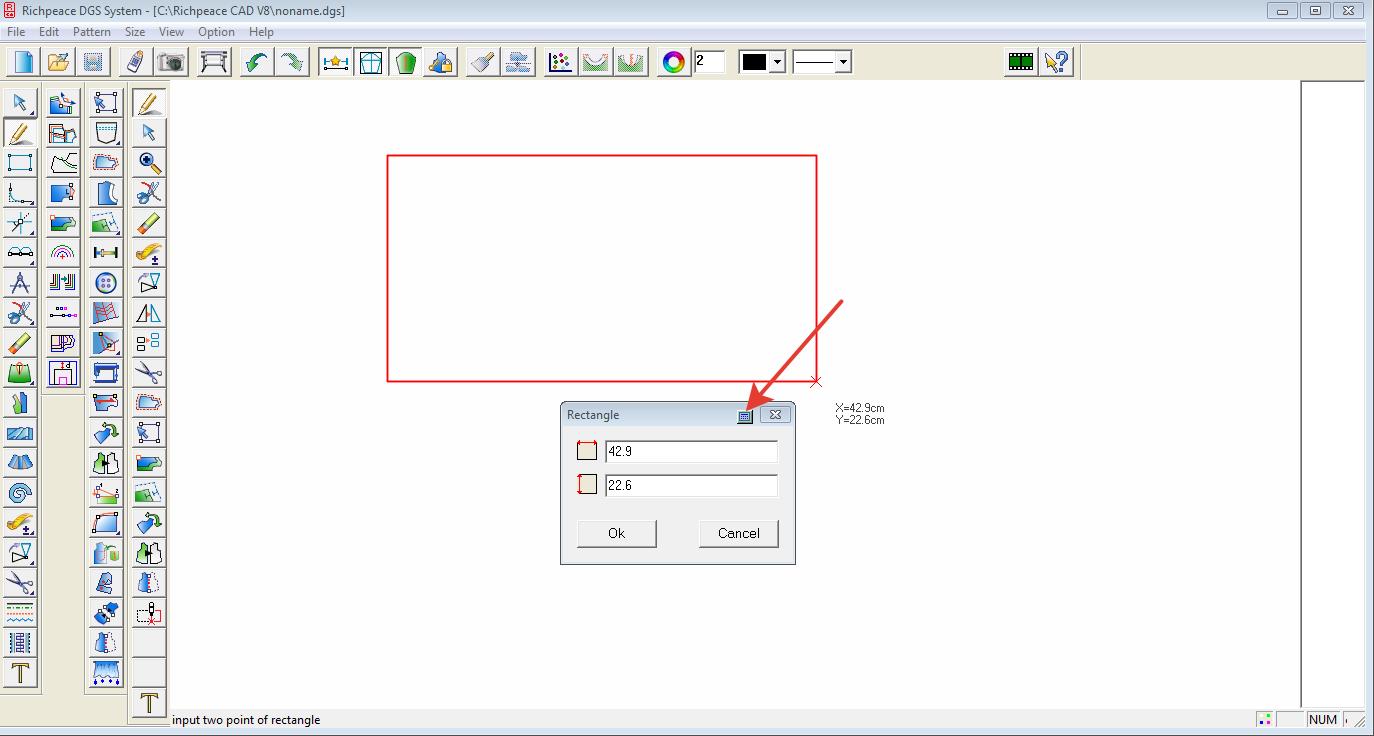The height and width of the screenshot is (736, 1374).
Task: Select the I-beam distance measure tool
Action: point(106,252)
